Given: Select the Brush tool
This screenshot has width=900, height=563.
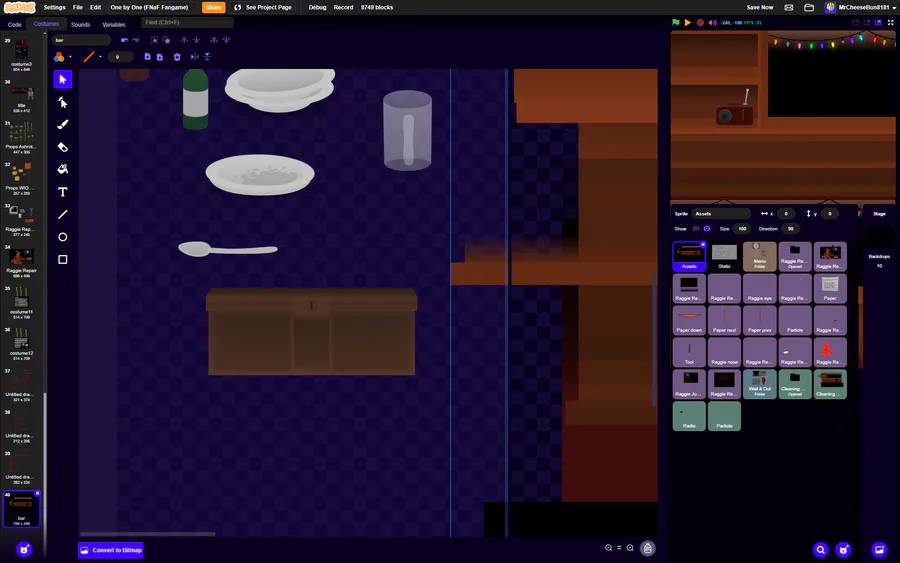Looking at the screenshot, I should click(x=63, y=125).
